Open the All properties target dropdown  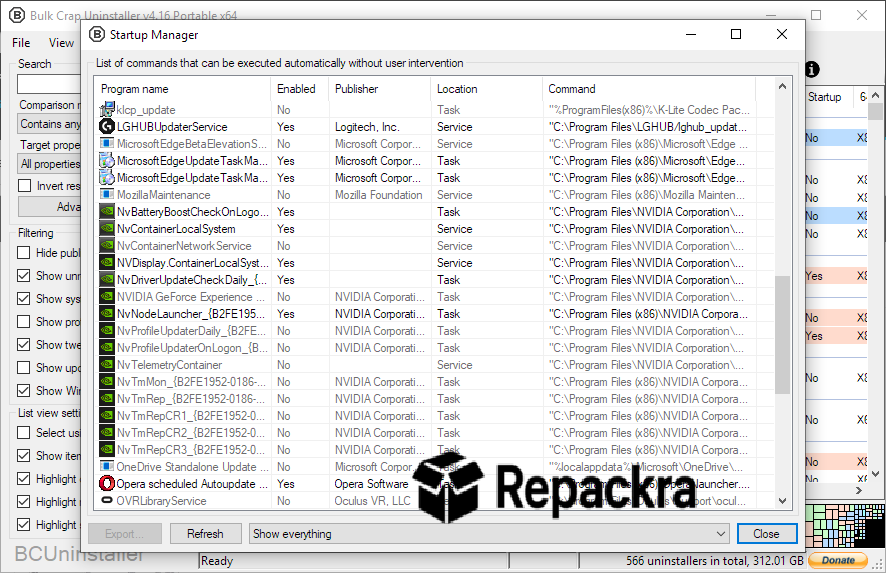[50, 164]
